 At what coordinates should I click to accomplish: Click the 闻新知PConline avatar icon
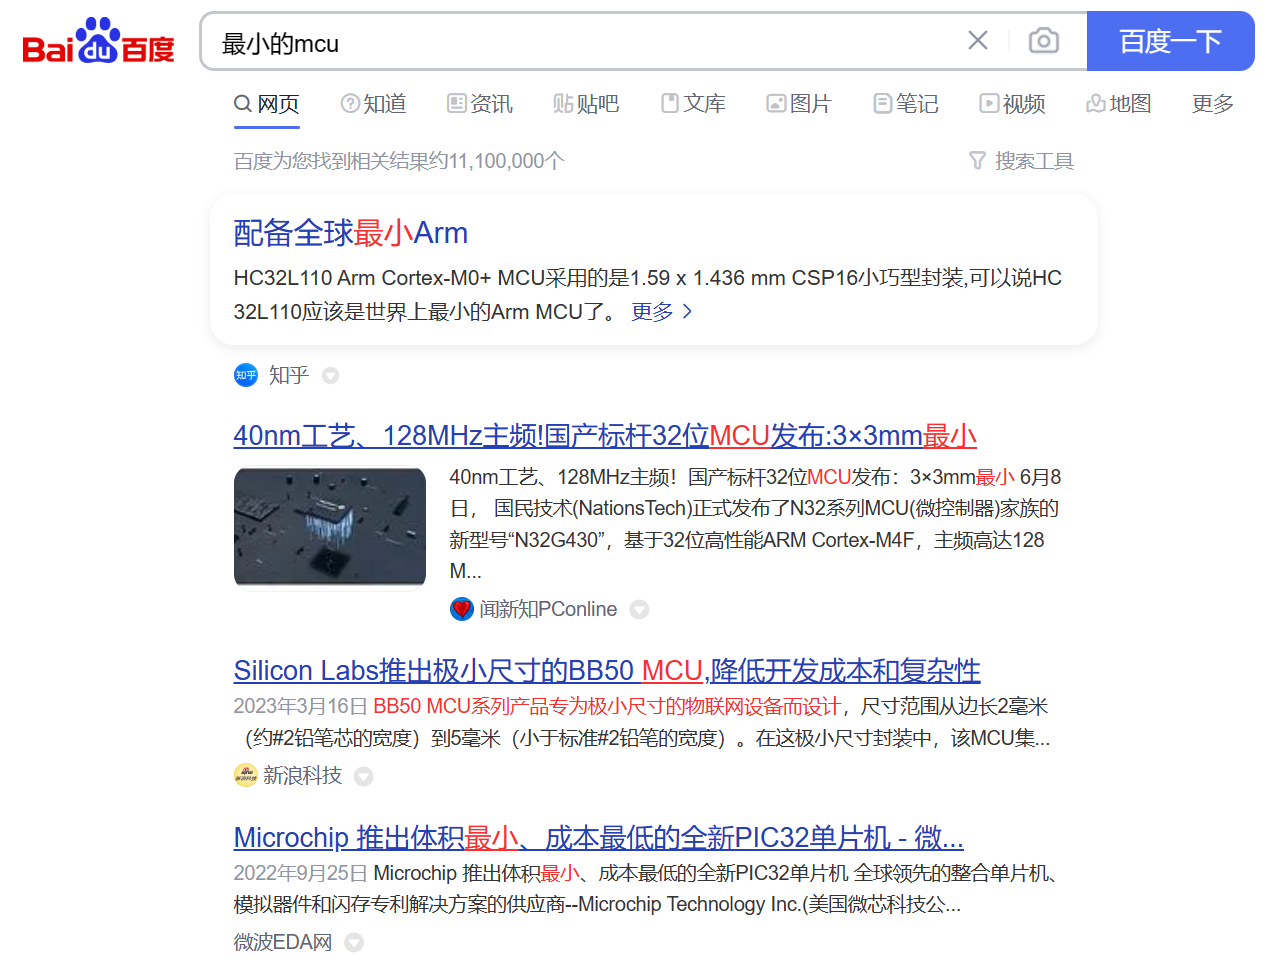461,609
